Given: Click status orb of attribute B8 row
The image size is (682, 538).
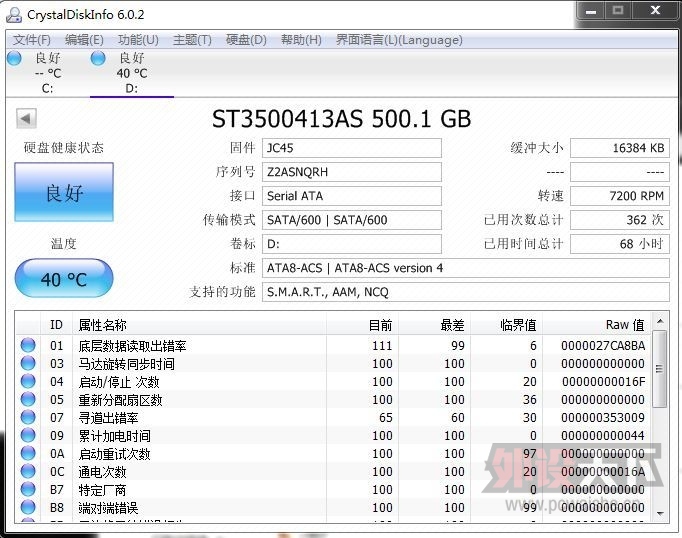Looking at the screenshot, I should (x=28, y=507).
